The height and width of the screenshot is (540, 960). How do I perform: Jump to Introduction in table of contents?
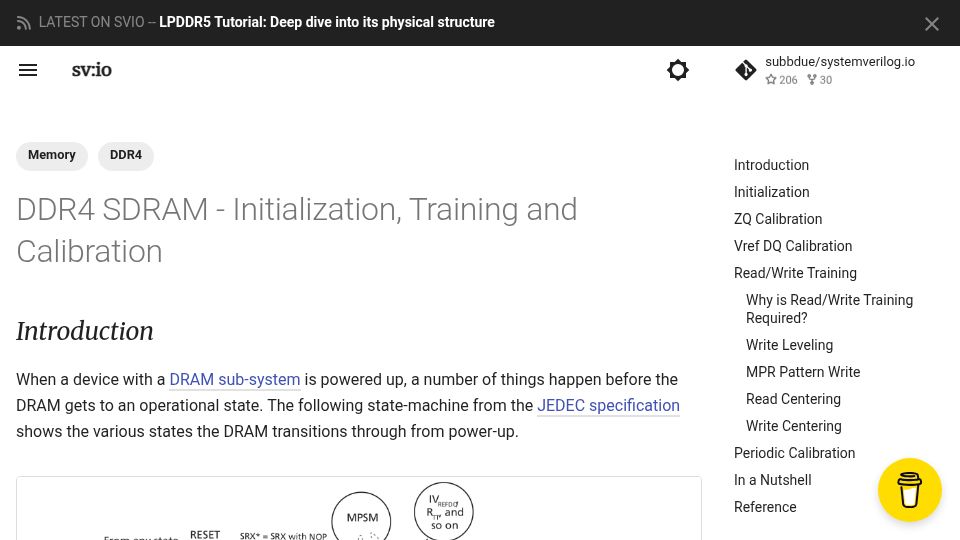[771, 165]
